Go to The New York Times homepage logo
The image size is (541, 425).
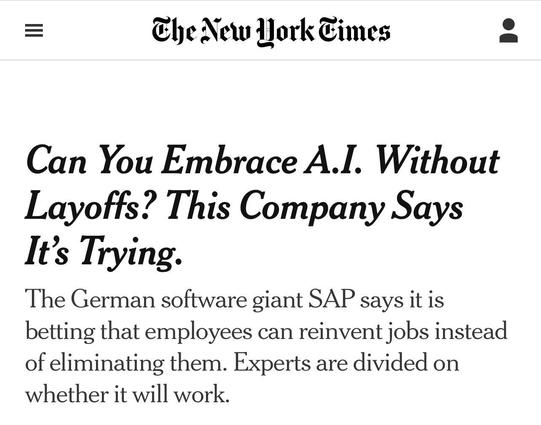pyautogui.click(x=271, y=31)
